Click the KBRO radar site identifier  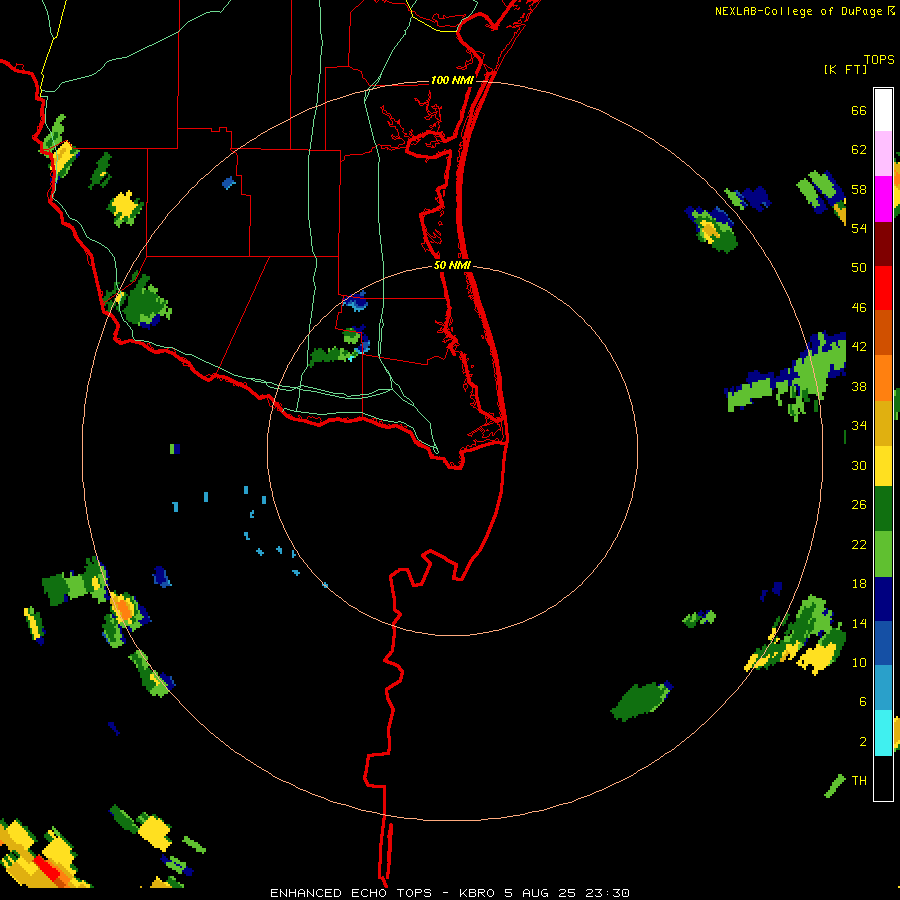(x=476, y=893)
